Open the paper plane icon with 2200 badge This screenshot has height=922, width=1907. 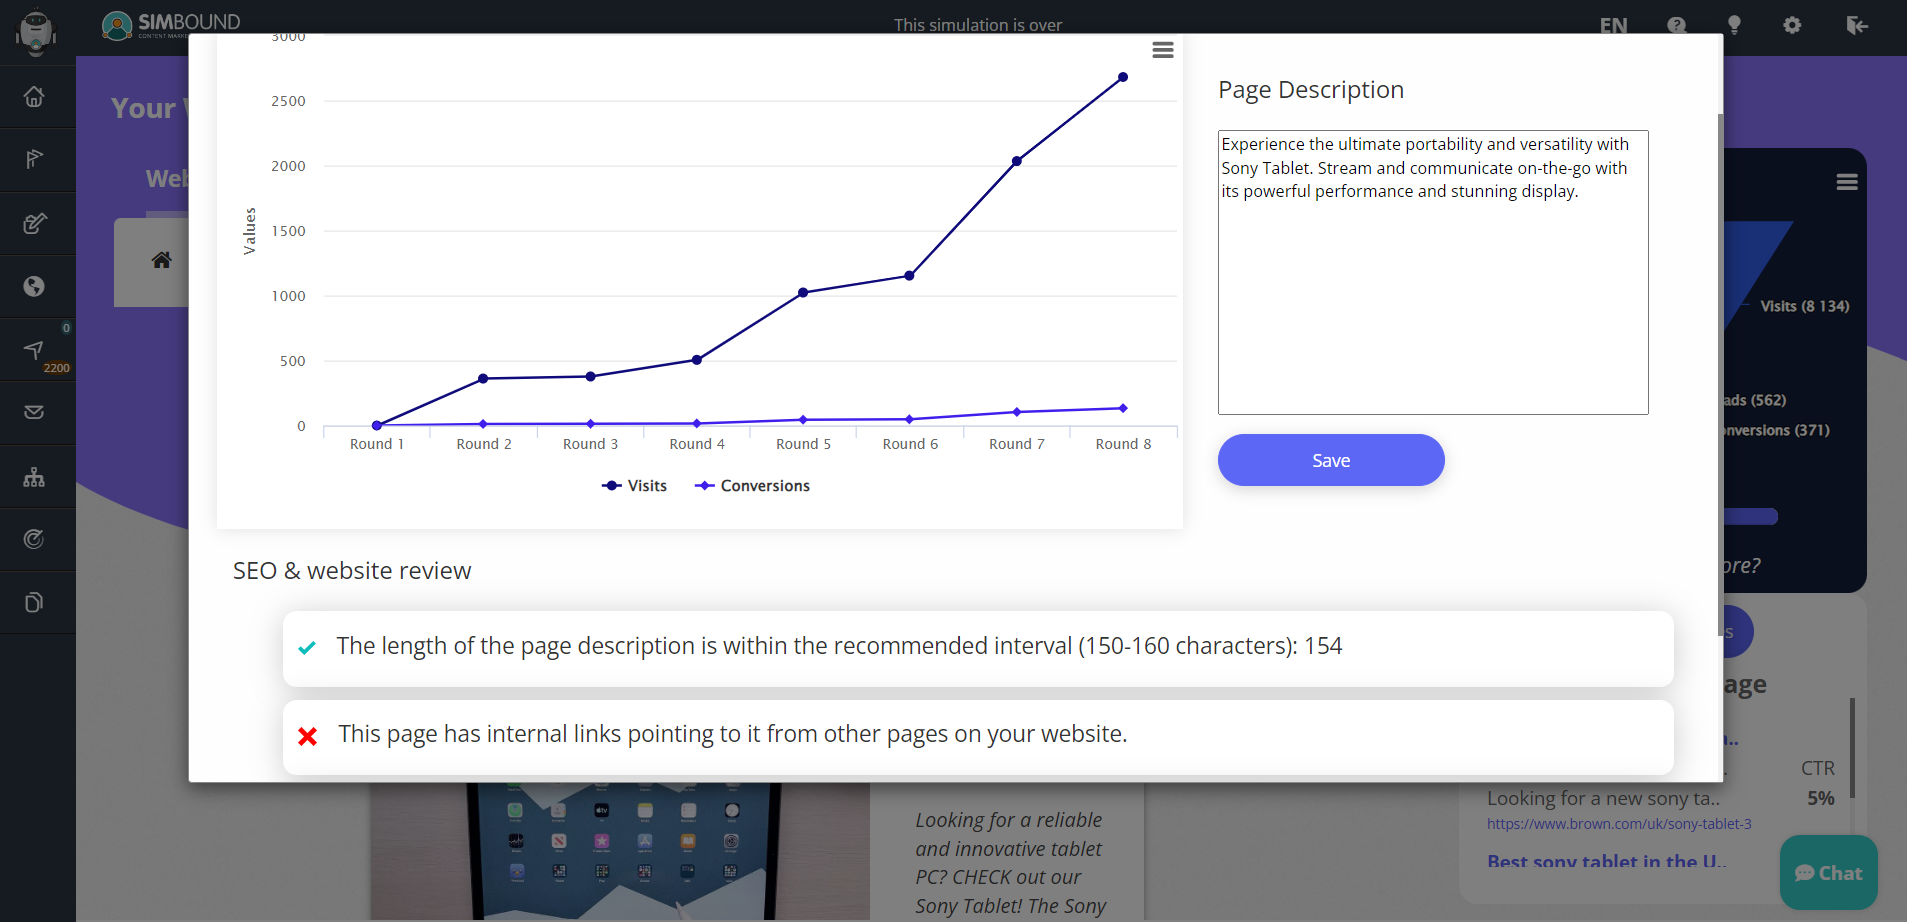click(x=34, y=350)
